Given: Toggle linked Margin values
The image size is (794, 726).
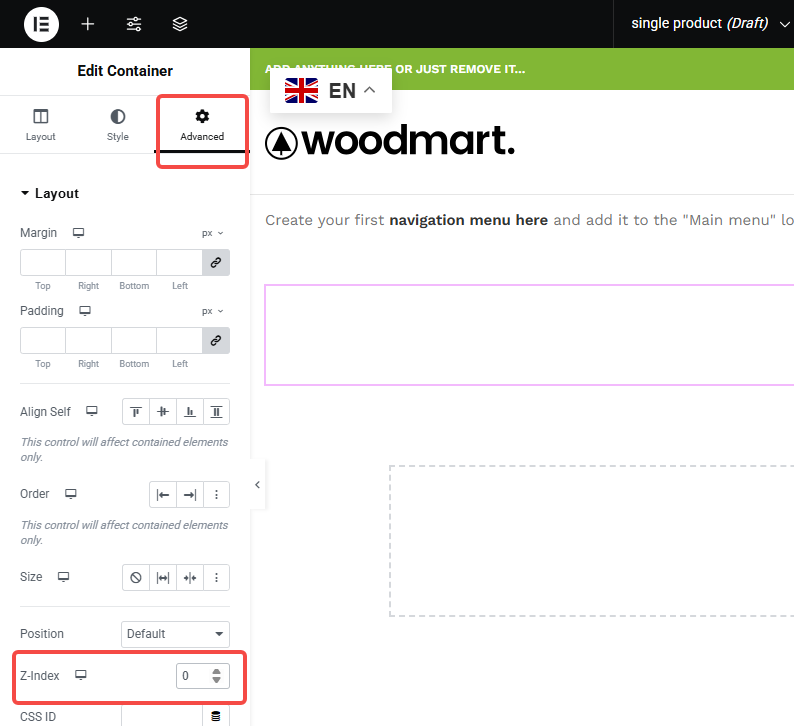Looking at the screenshot, I should 215,262.
